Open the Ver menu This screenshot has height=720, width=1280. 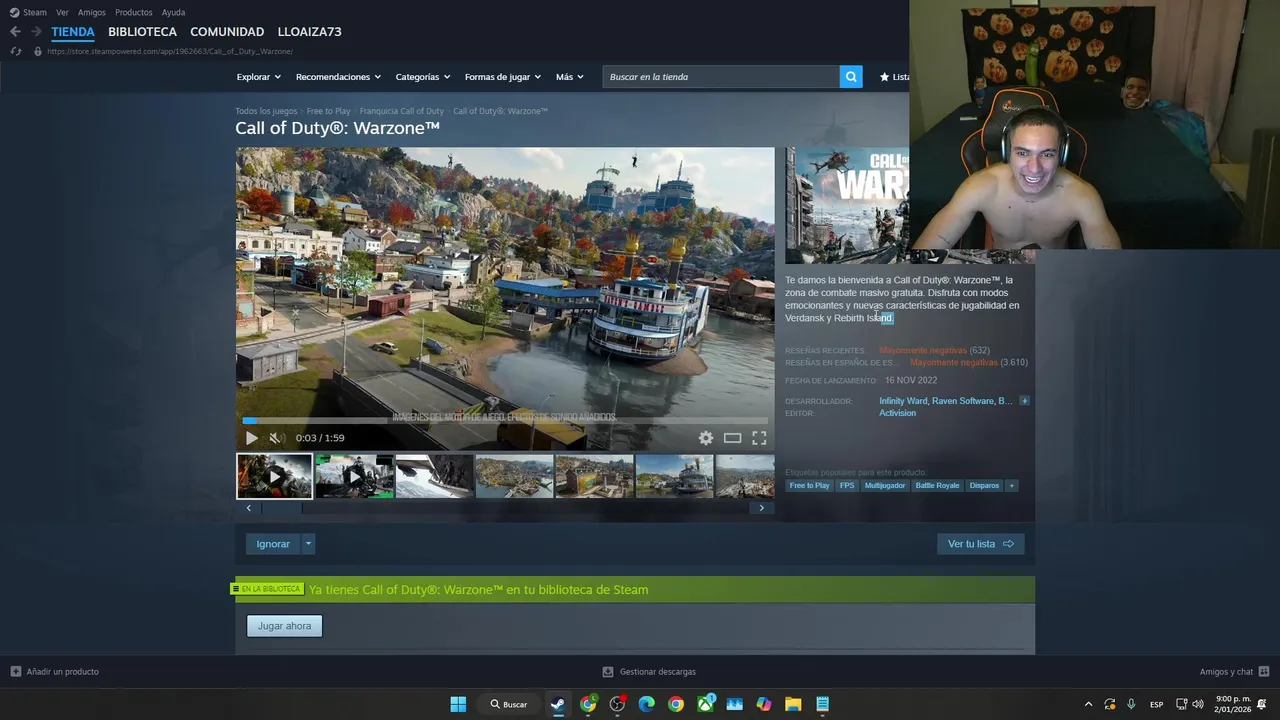pos(62,12)
